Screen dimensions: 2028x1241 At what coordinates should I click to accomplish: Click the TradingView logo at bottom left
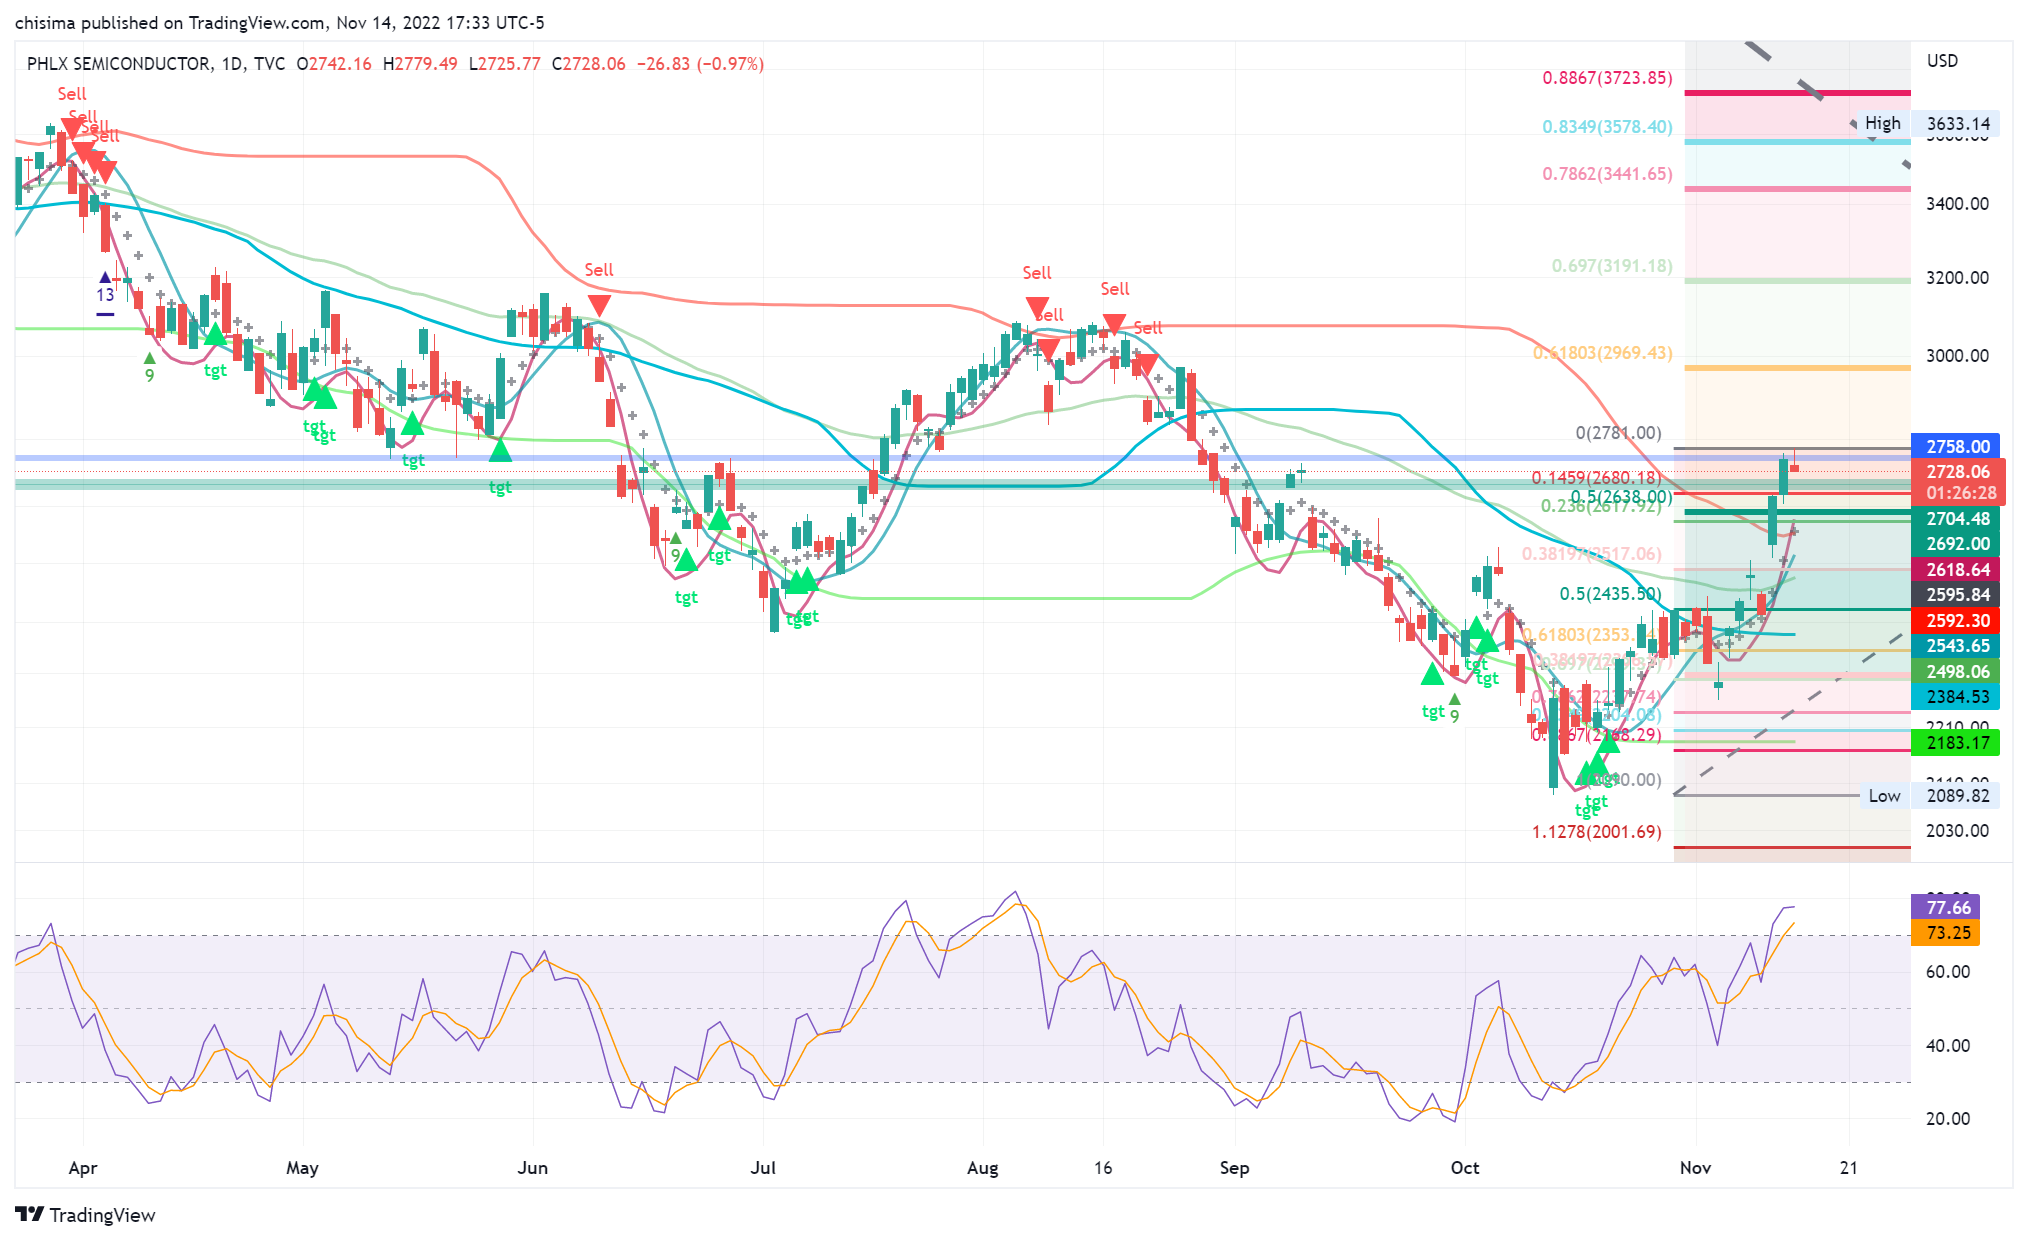click(86, 1214)
